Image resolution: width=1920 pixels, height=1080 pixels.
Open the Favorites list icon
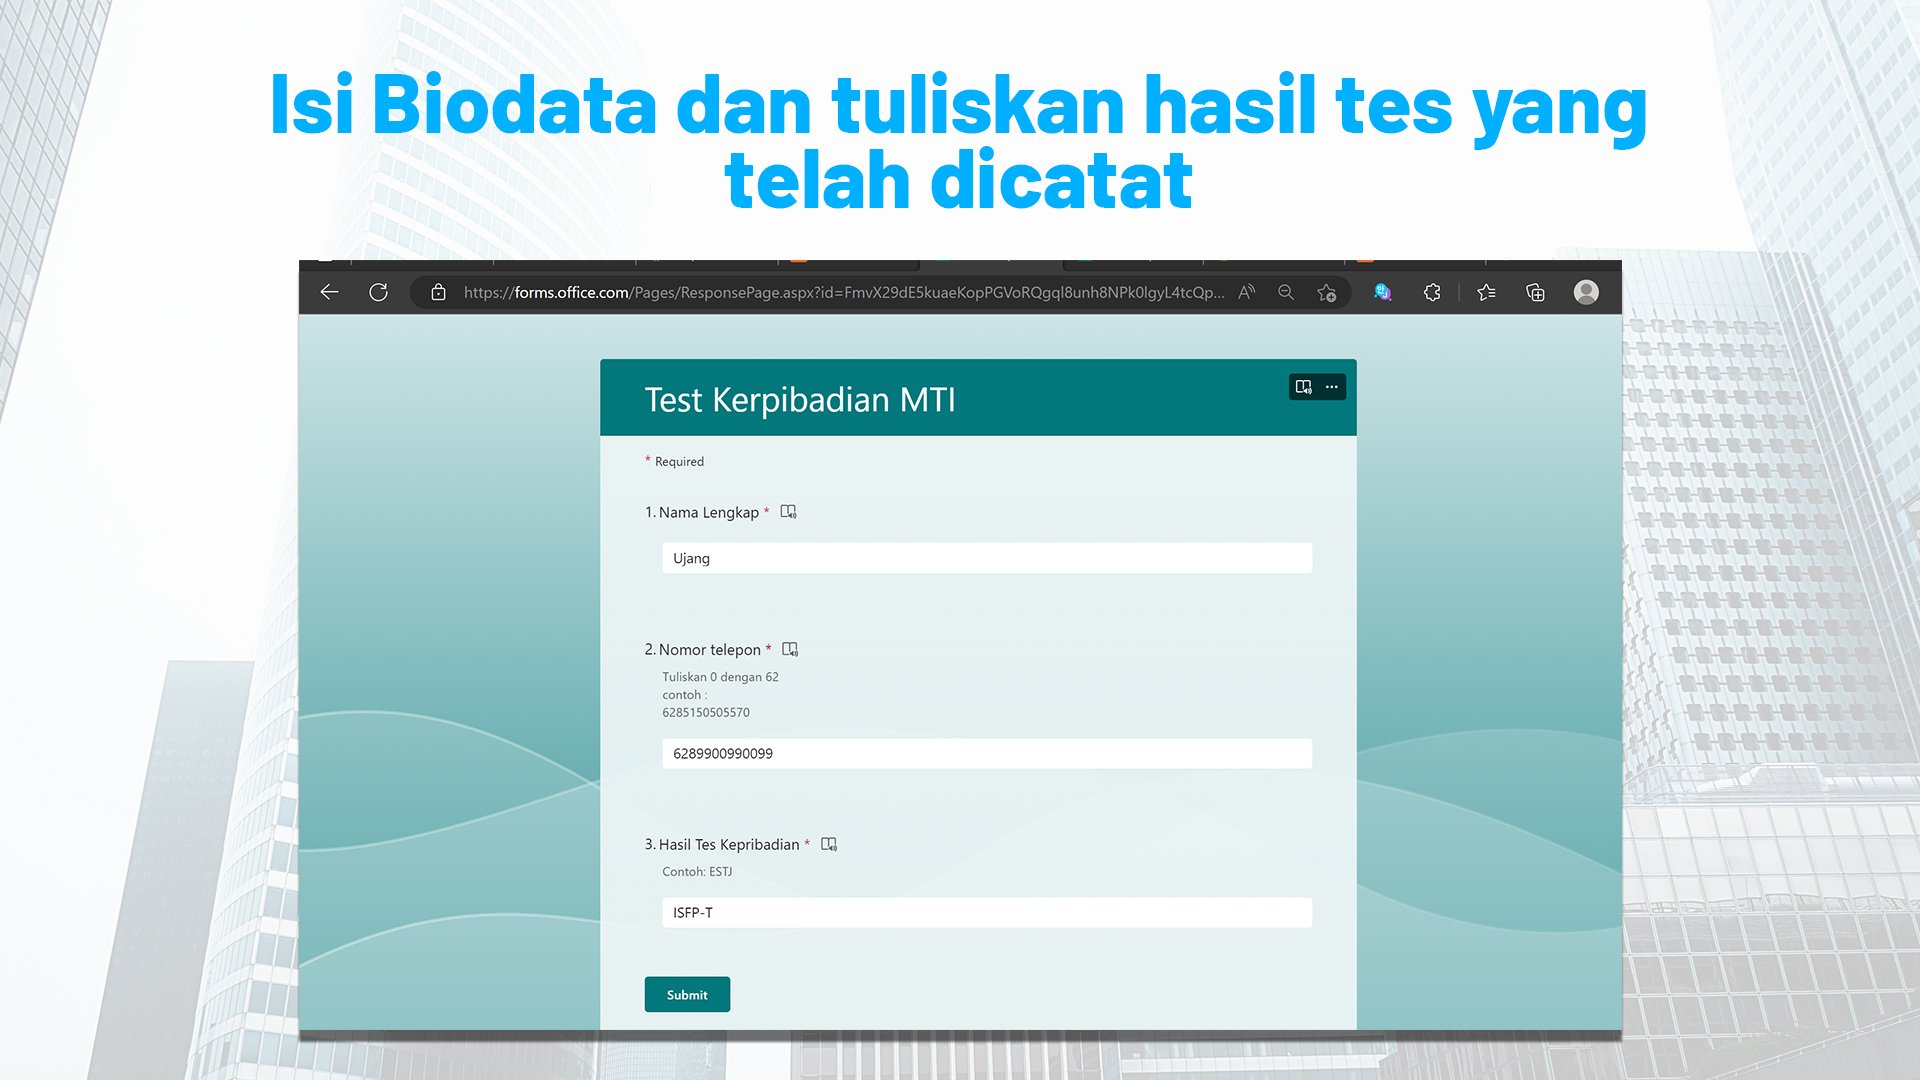1486,292
